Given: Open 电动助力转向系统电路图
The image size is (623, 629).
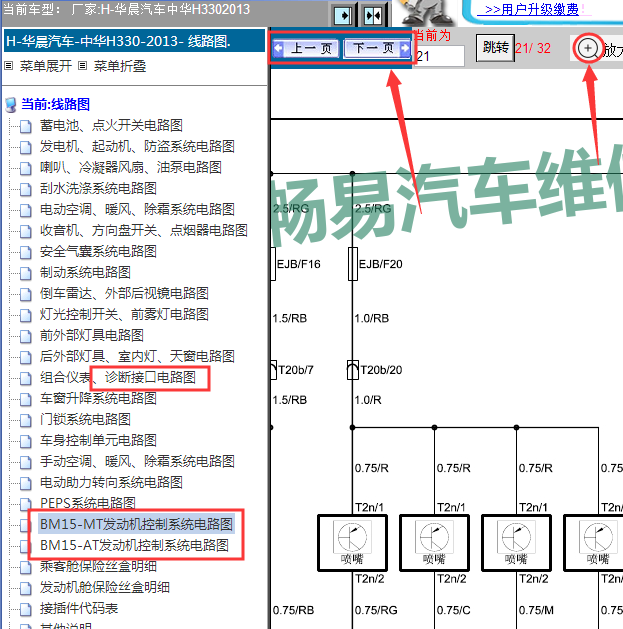Looking at the screenshot, I should tap(111, 482).
